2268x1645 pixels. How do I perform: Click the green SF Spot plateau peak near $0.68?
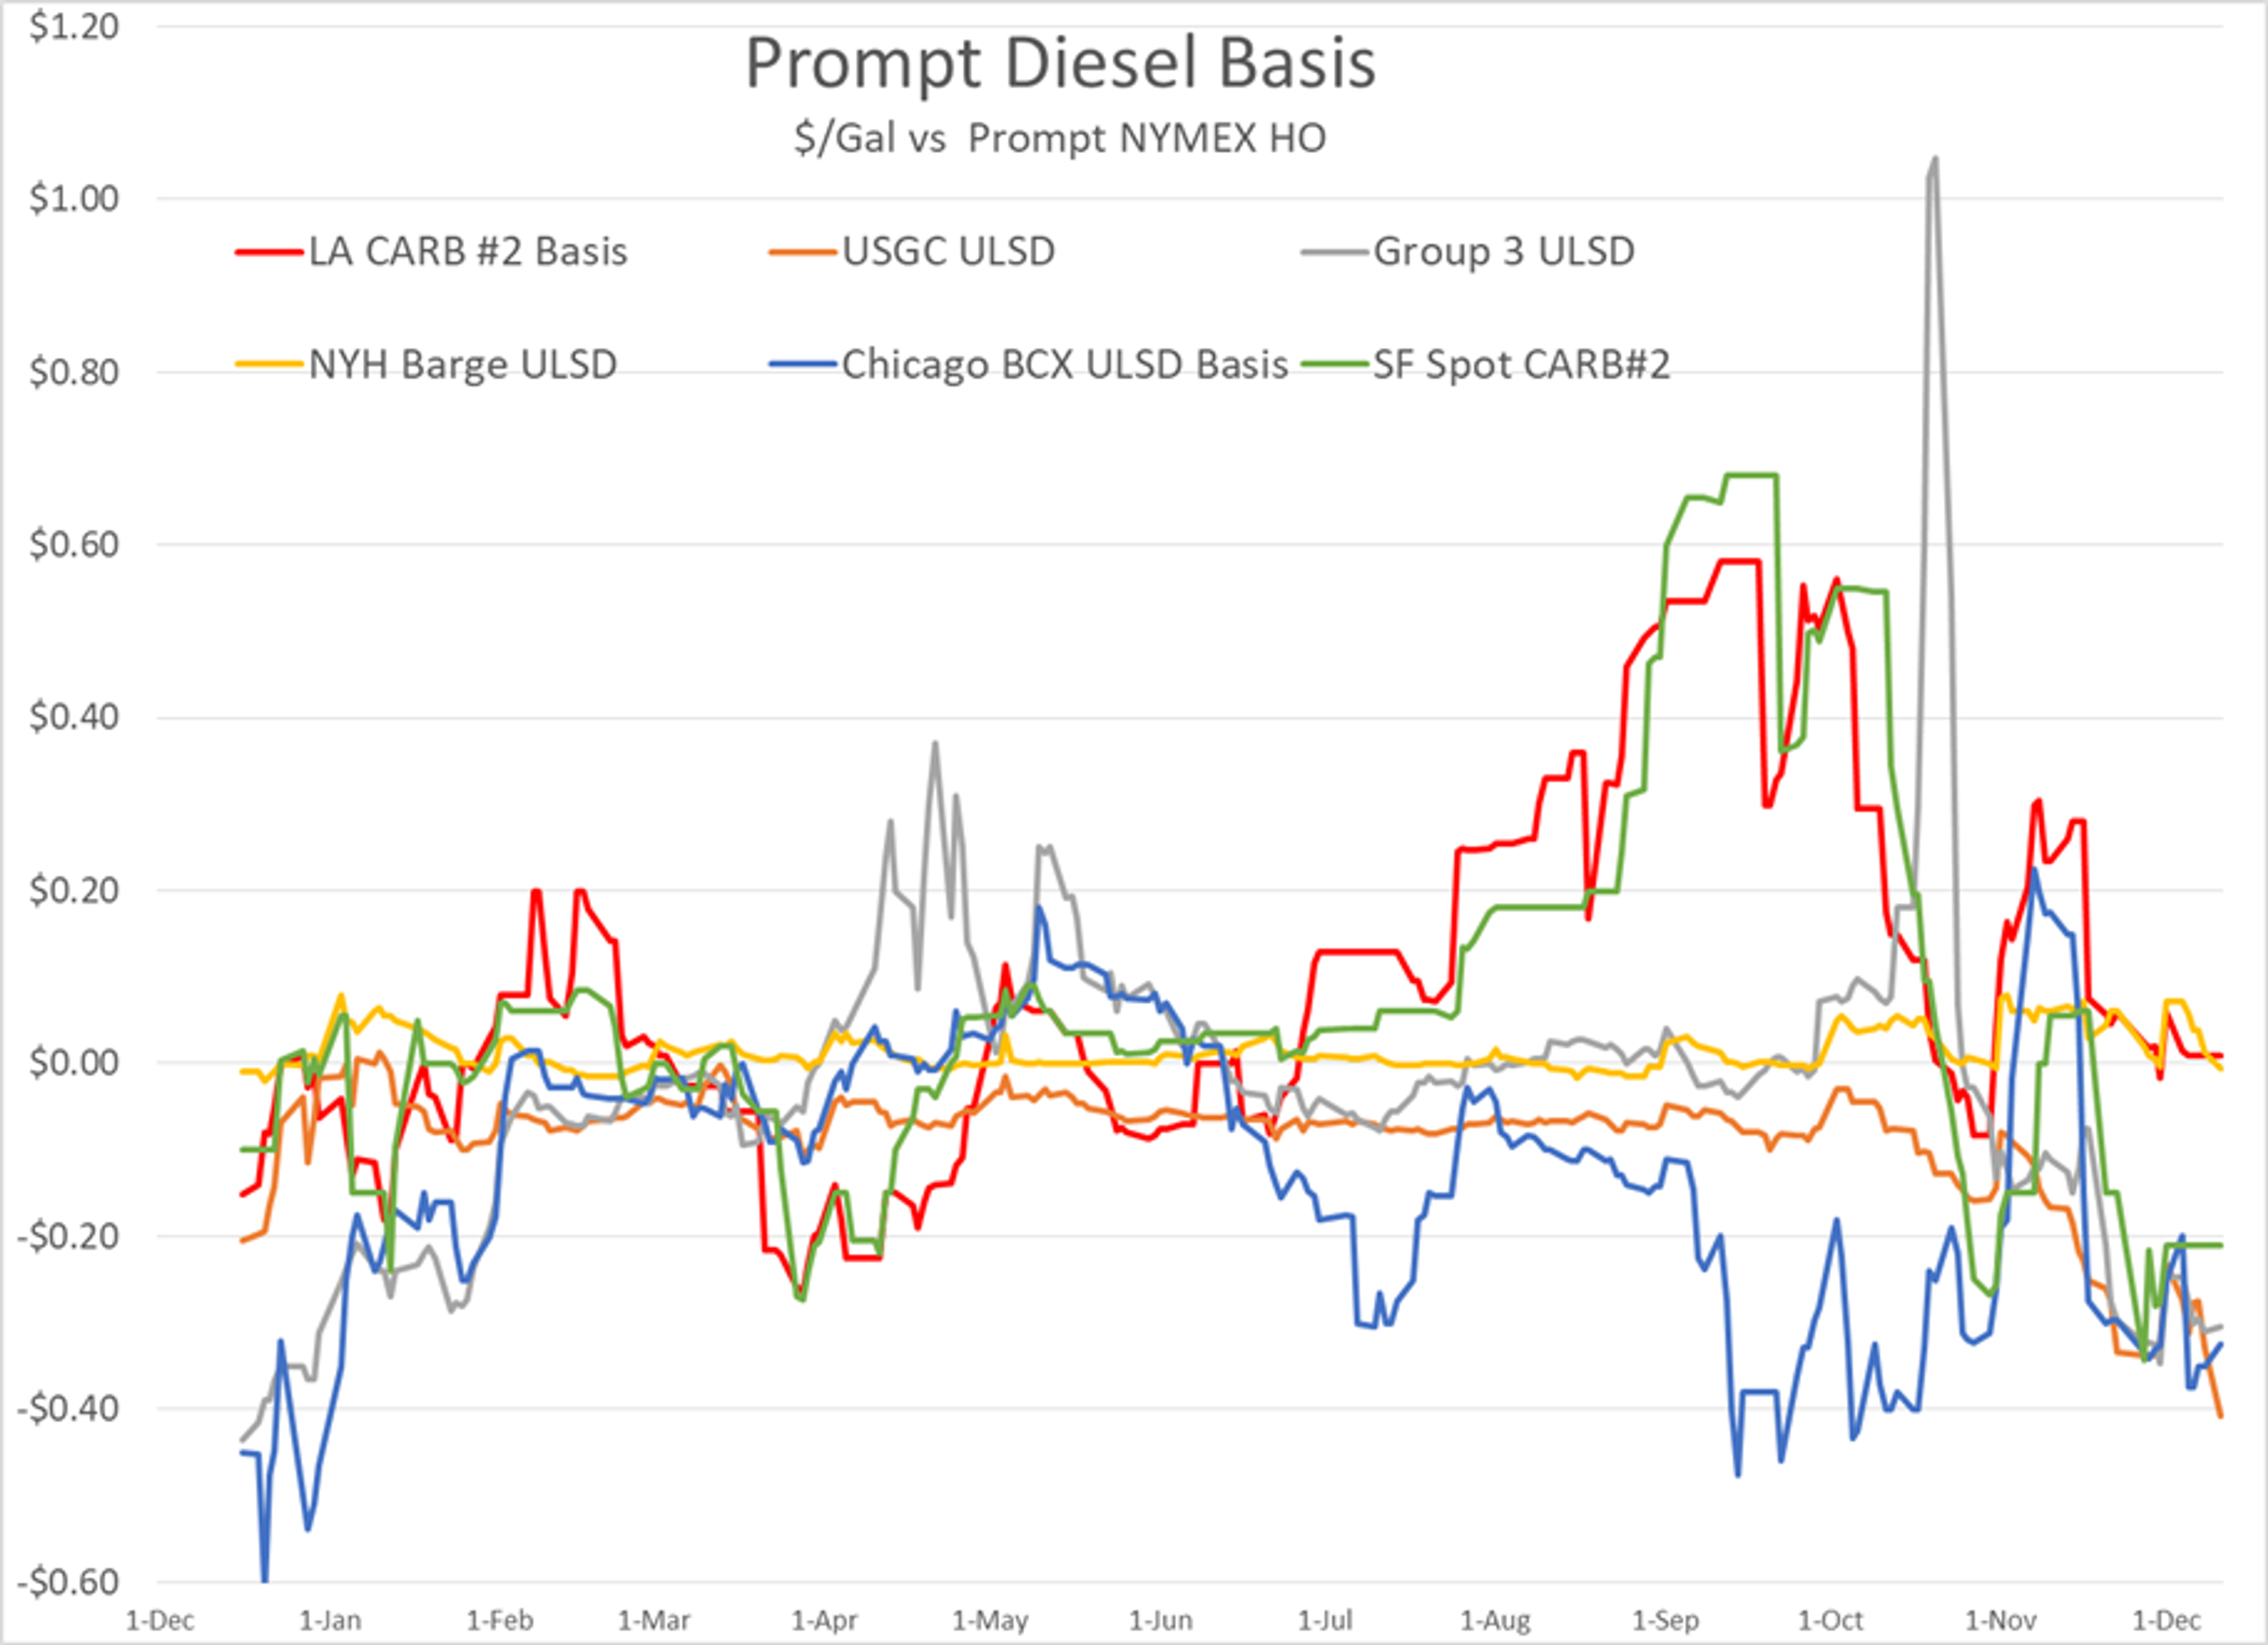1750,475
